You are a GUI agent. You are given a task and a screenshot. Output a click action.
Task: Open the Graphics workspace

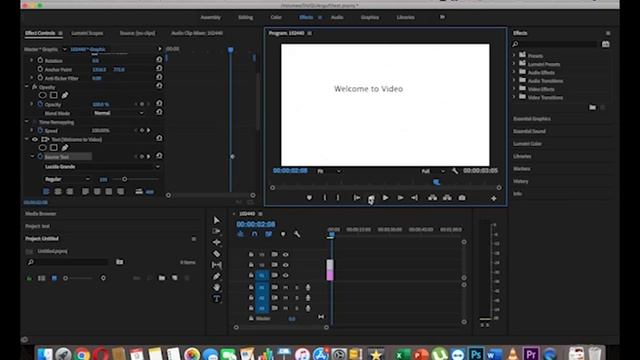tap(370, 18)
